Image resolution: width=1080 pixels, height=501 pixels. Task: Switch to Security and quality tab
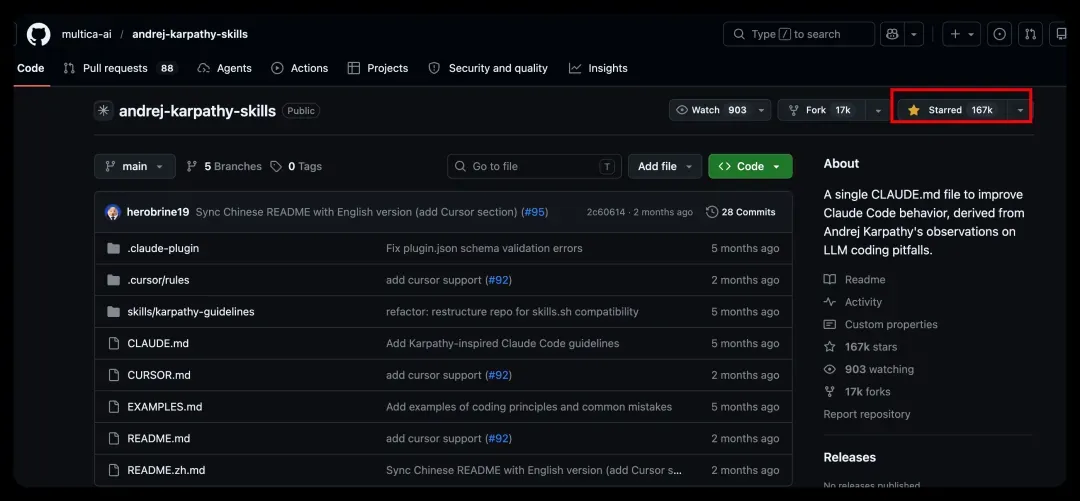click(x=488, y=68)
